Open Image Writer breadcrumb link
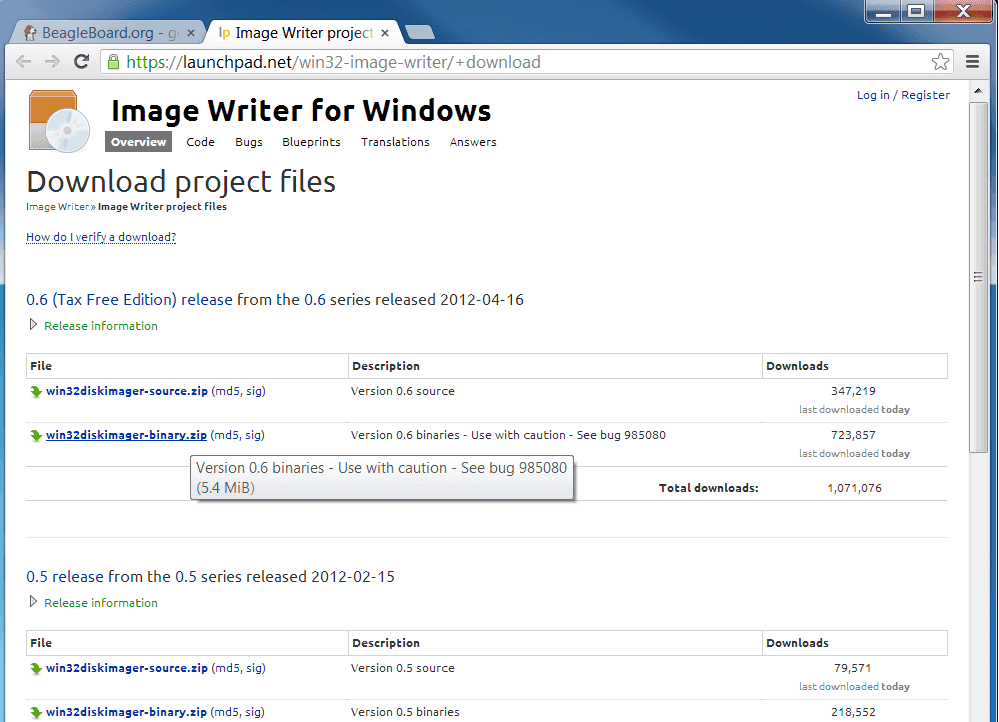999x722 pixels. (57, 206)
